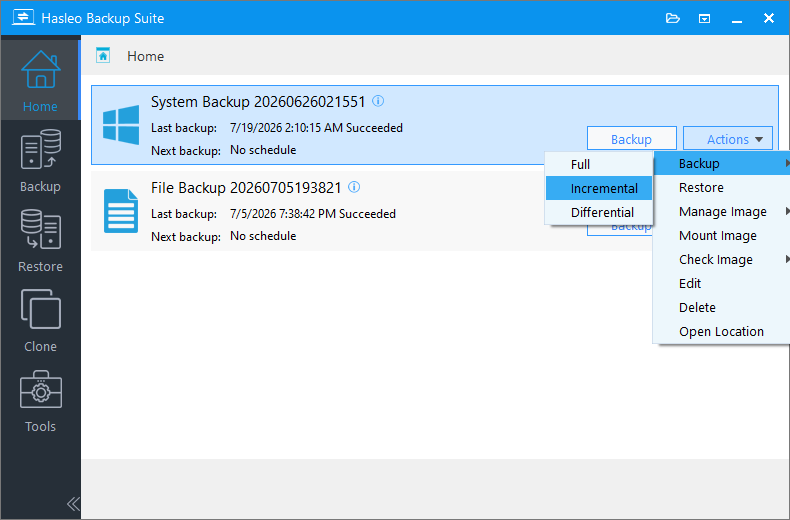Click System Backup 20260626021551 title
This screenshot has height=520, width=790.
tap(258, 102)
